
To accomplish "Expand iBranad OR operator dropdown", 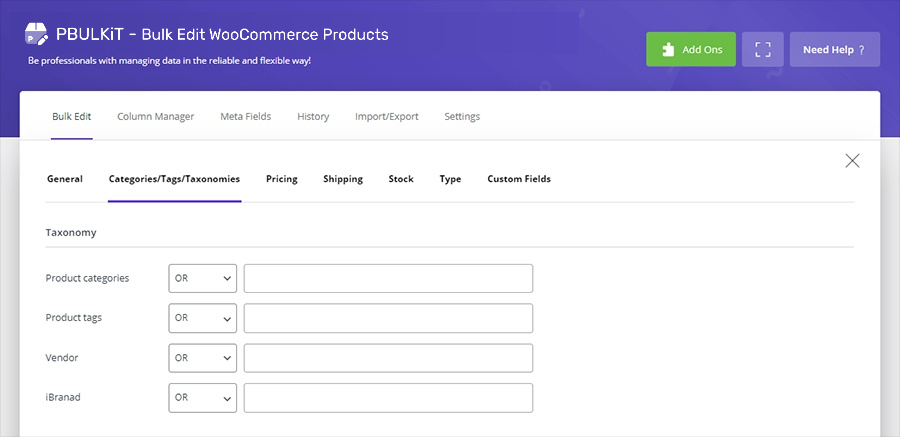I will tap(203, 397).
